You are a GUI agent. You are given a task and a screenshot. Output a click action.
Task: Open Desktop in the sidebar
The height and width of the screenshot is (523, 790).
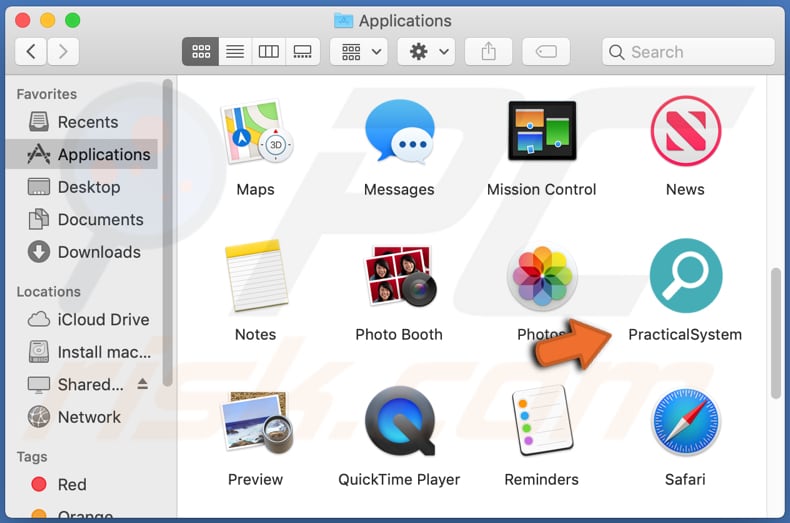coord(82,187)
